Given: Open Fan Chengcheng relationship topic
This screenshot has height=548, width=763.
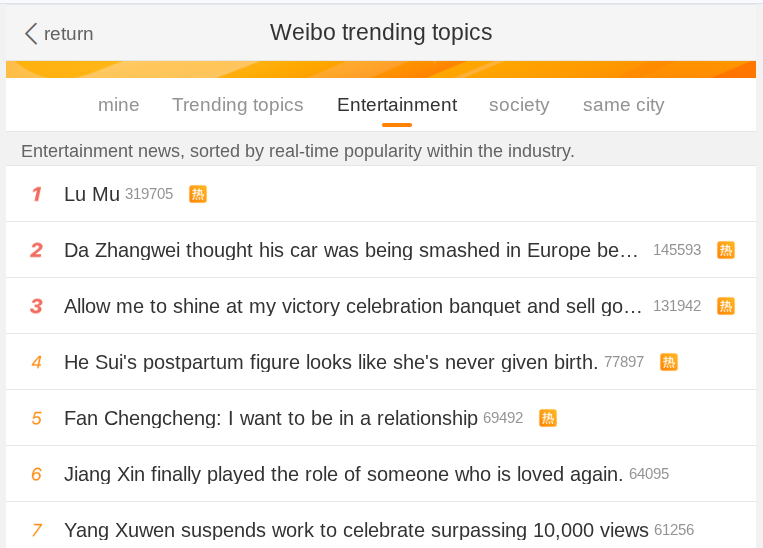Looking at the screenshot, I should 271,418.
